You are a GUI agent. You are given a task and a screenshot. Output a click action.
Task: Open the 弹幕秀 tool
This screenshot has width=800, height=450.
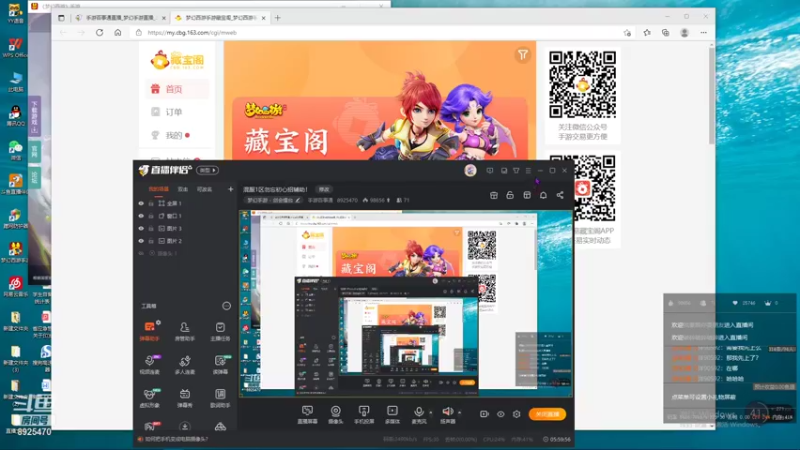point(185,397)
